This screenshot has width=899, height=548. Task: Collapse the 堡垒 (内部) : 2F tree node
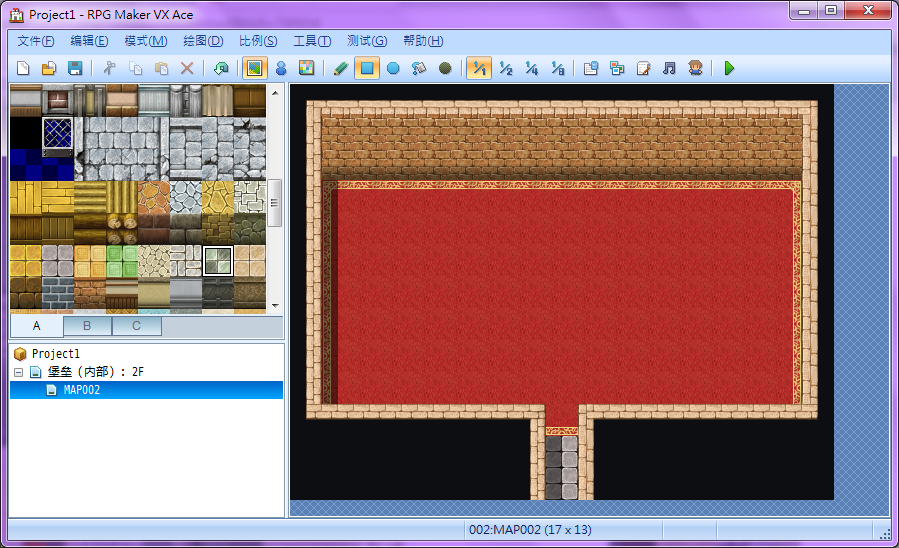click(18, 372)
